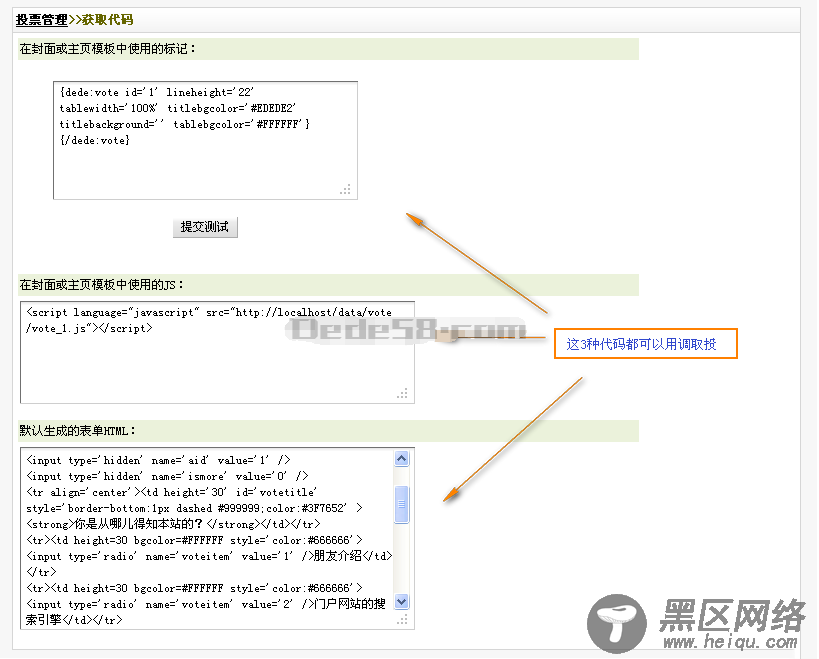Image resolution: width=819 pixels, height=659 pixels.
Task: Click the name='ismore' hidden input line
Action: pos(167,476)
